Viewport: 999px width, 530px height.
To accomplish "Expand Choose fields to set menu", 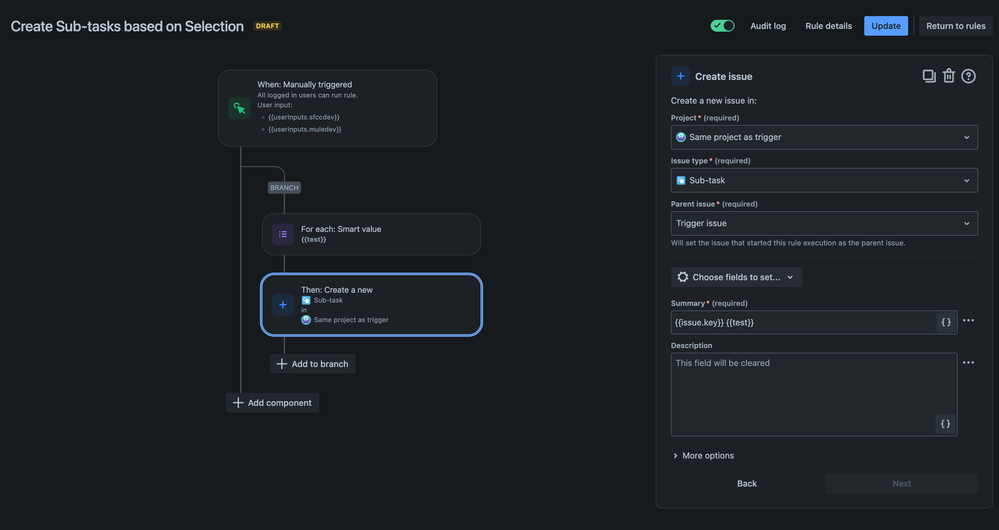I will click(x=736, y=277).
